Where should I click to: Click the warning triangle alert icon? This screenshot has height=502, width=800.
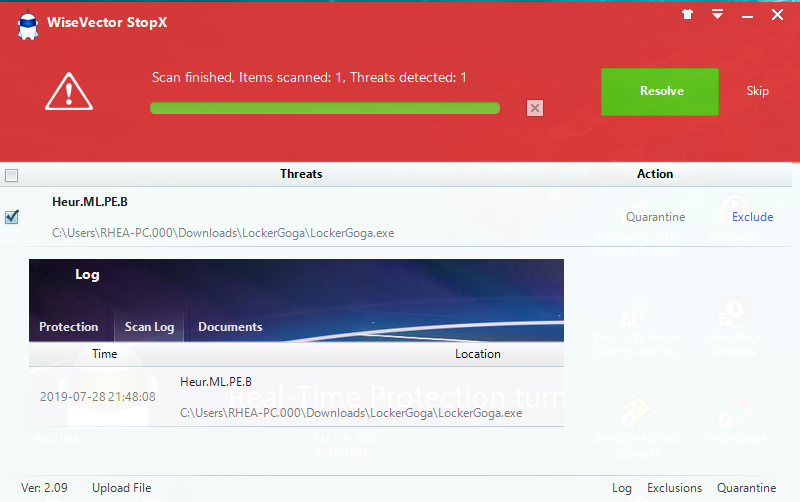(69, 91)
